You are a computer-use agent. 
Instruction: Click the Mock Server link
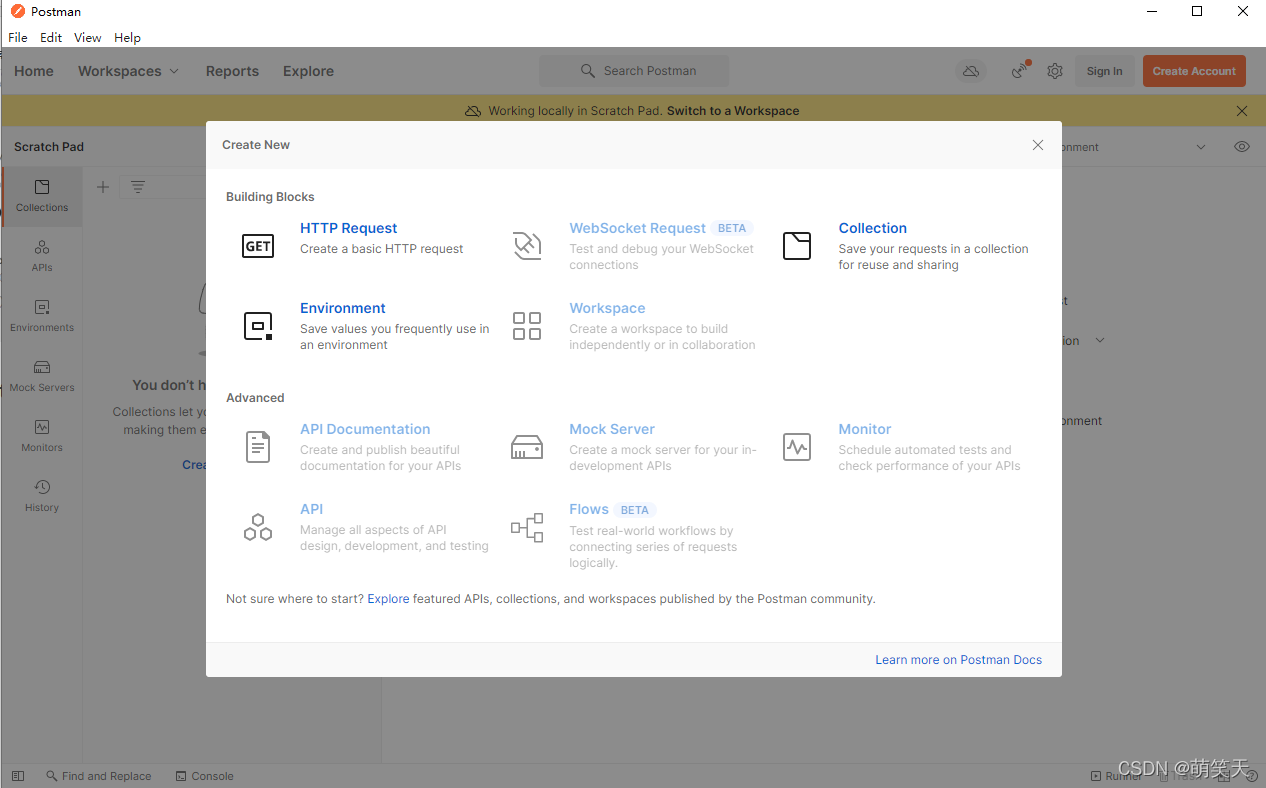click(x=612, y=429)
